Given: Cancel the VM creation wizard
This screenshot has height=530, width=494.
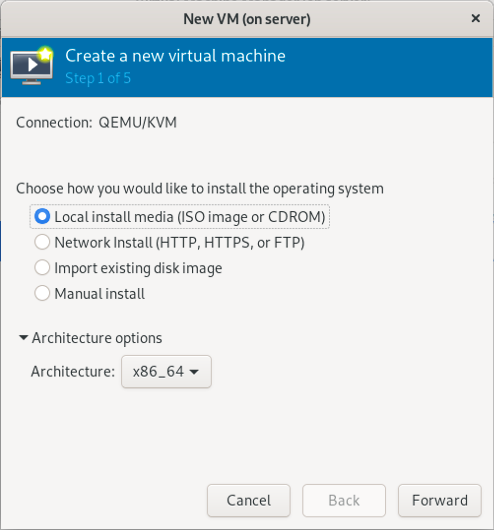Looking at the screenshot, I should click(249, 500).
